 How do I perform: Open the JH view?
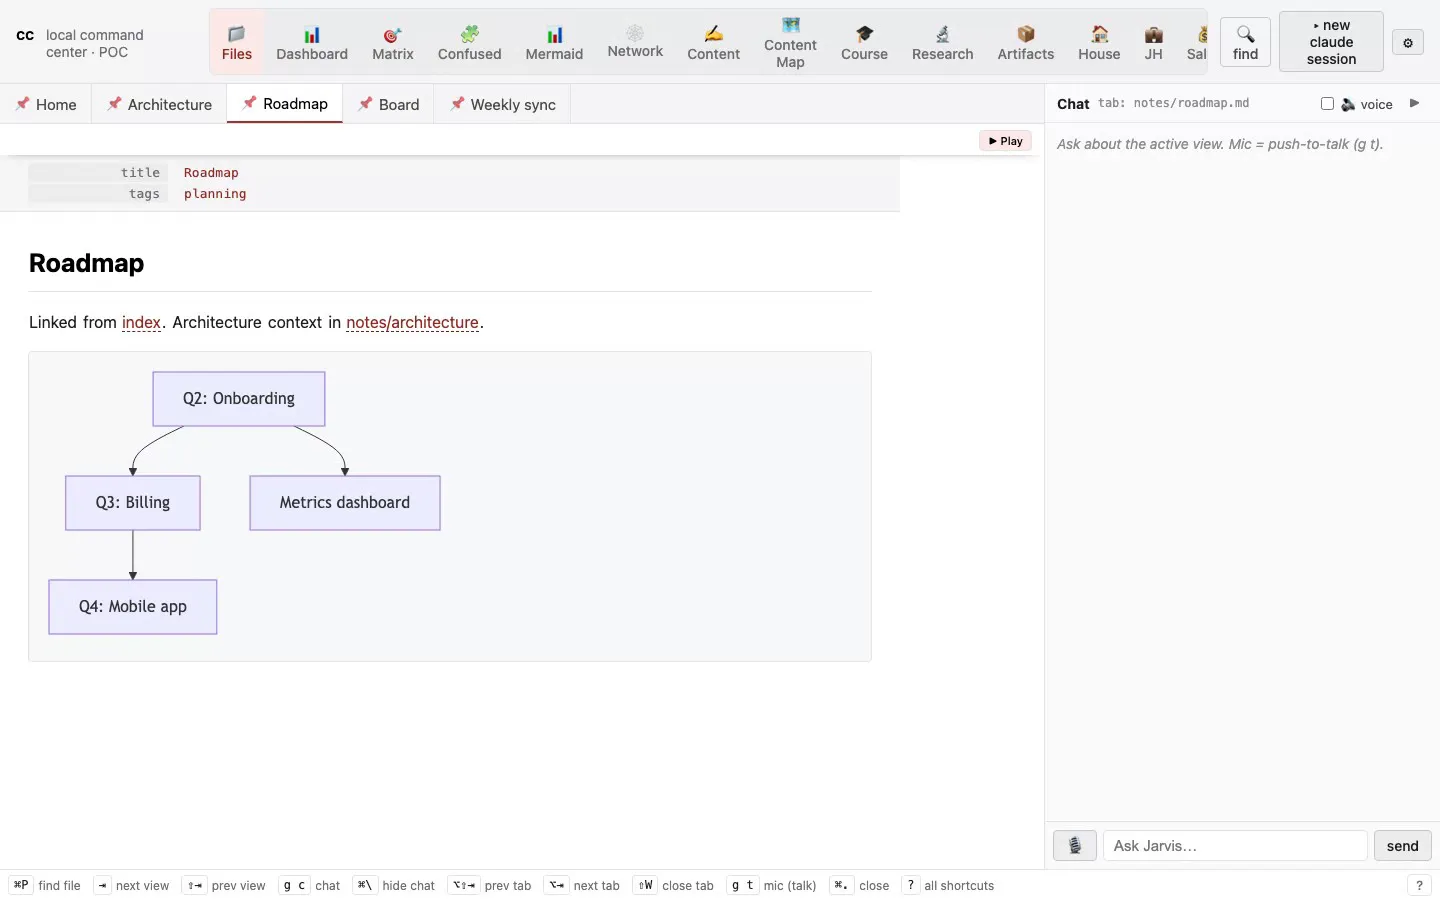point(1153,42)
